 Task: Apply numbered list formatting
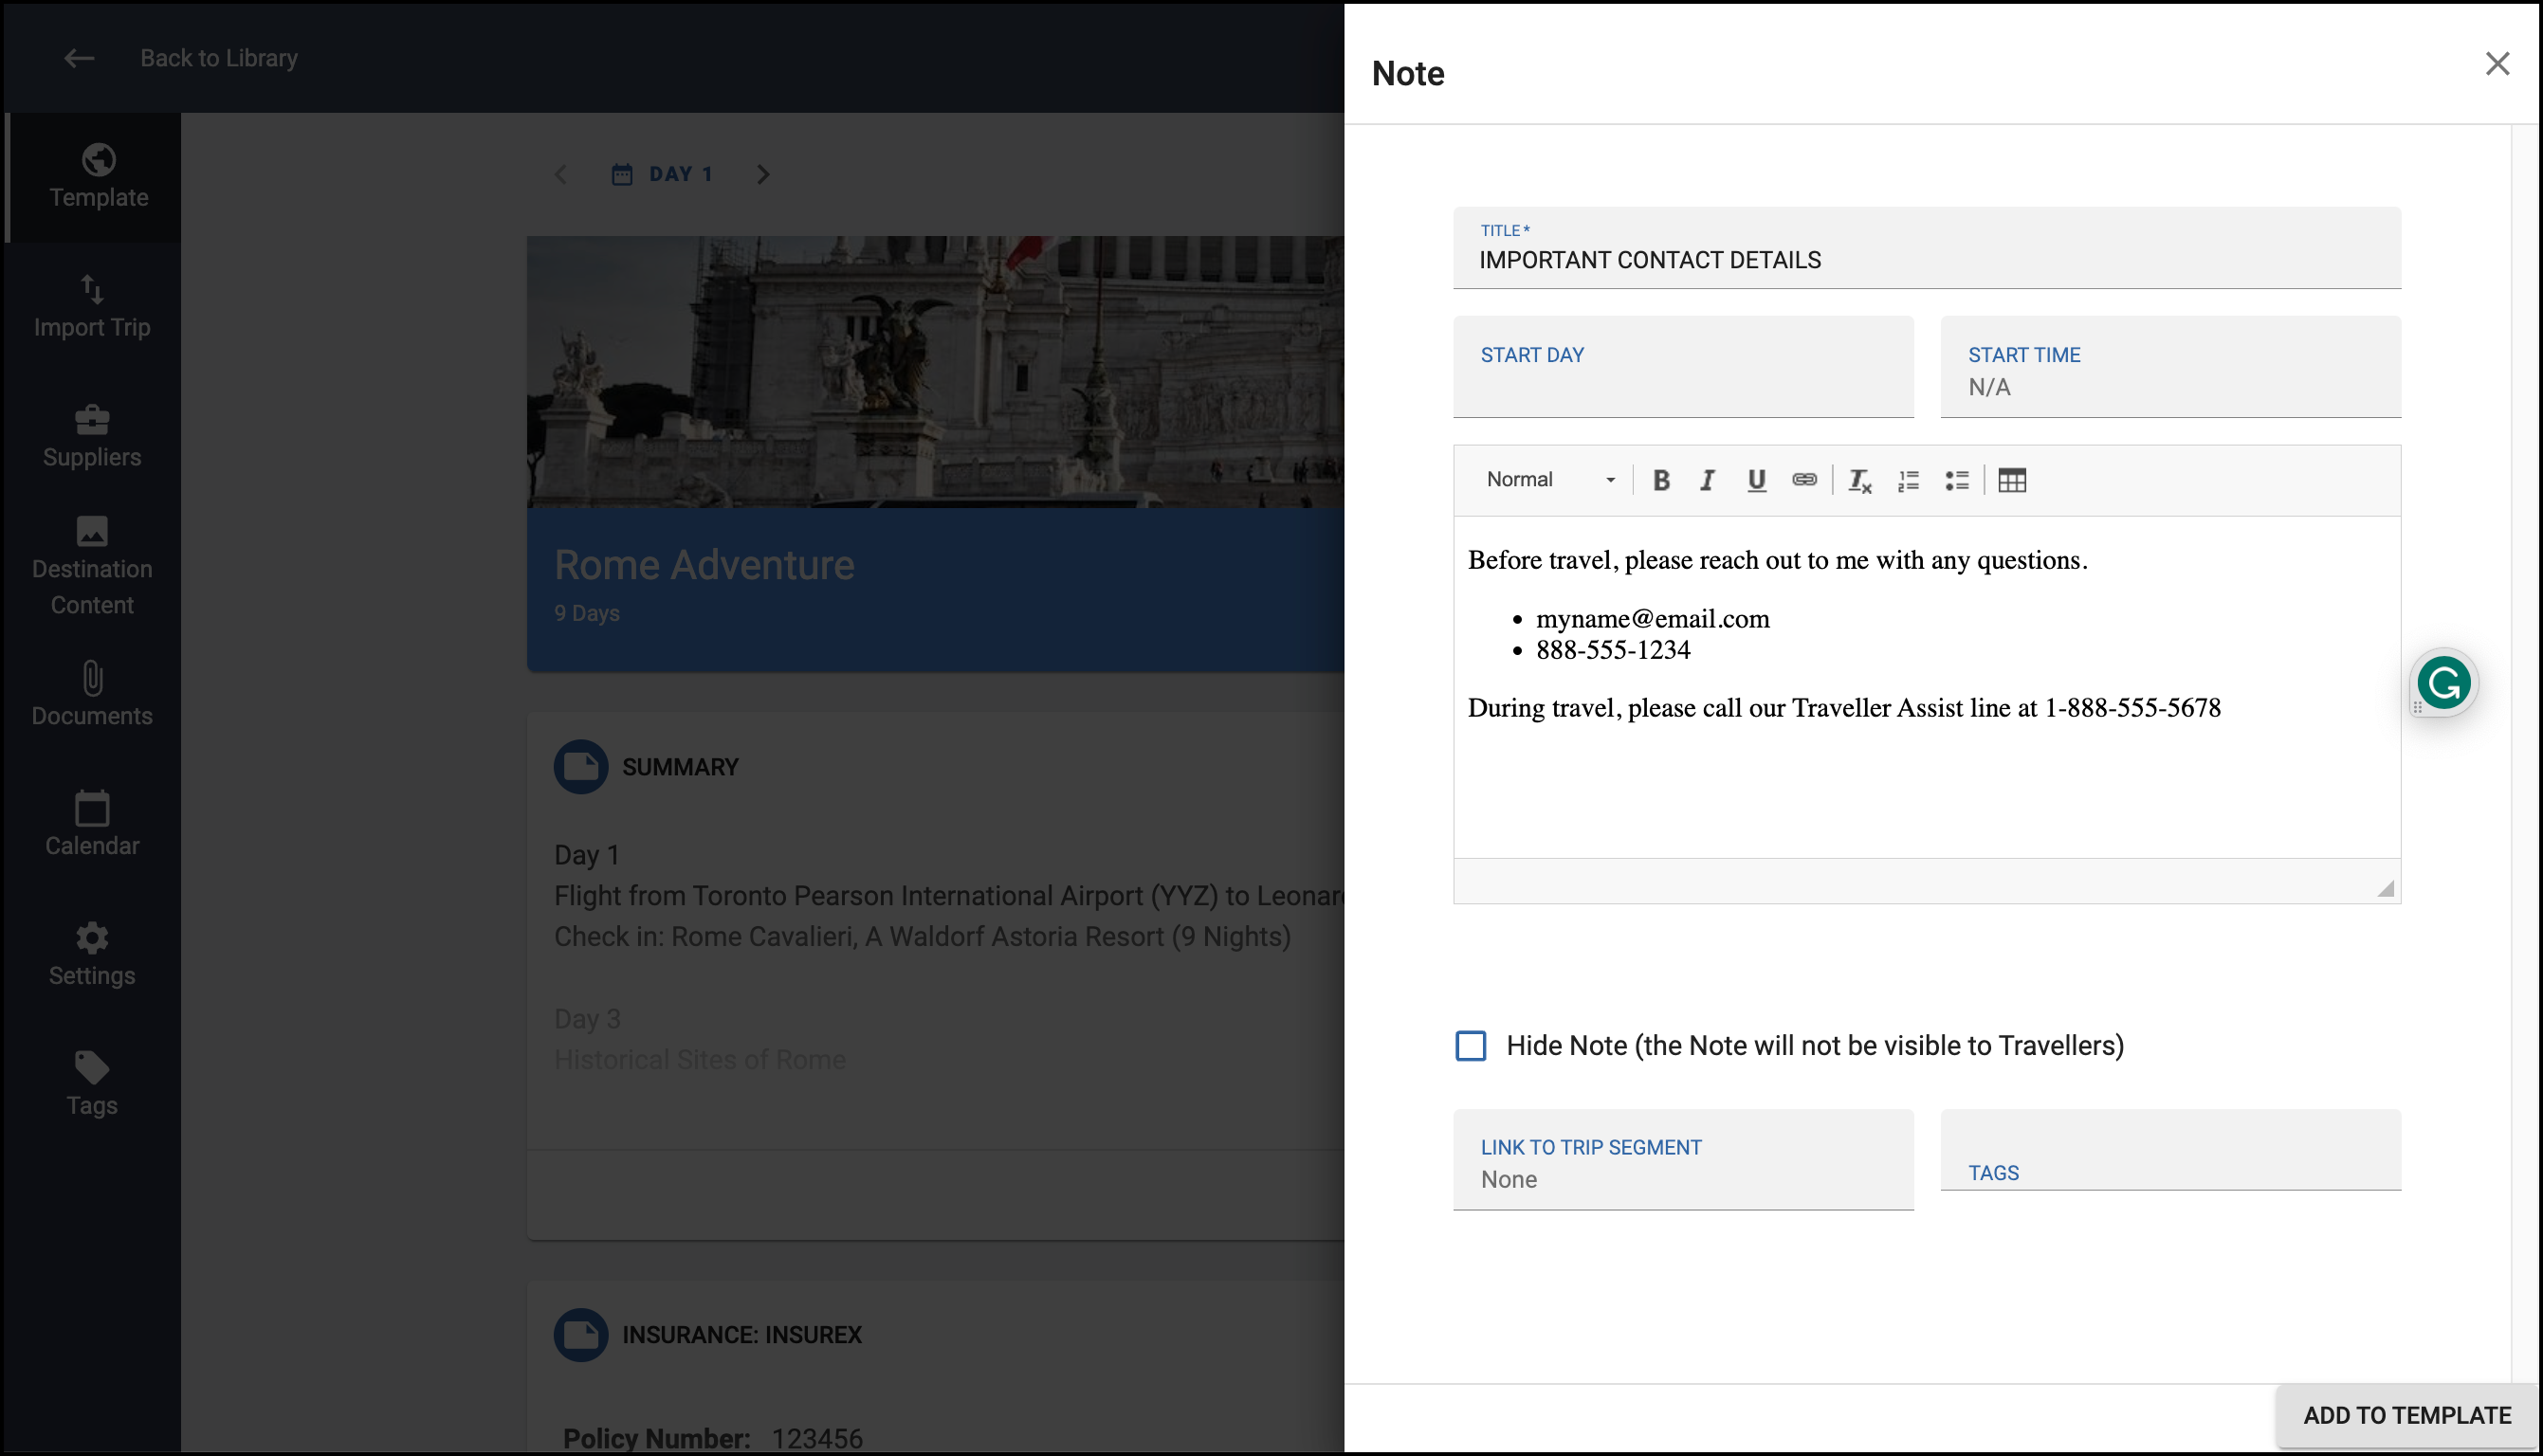point(1909,480)
